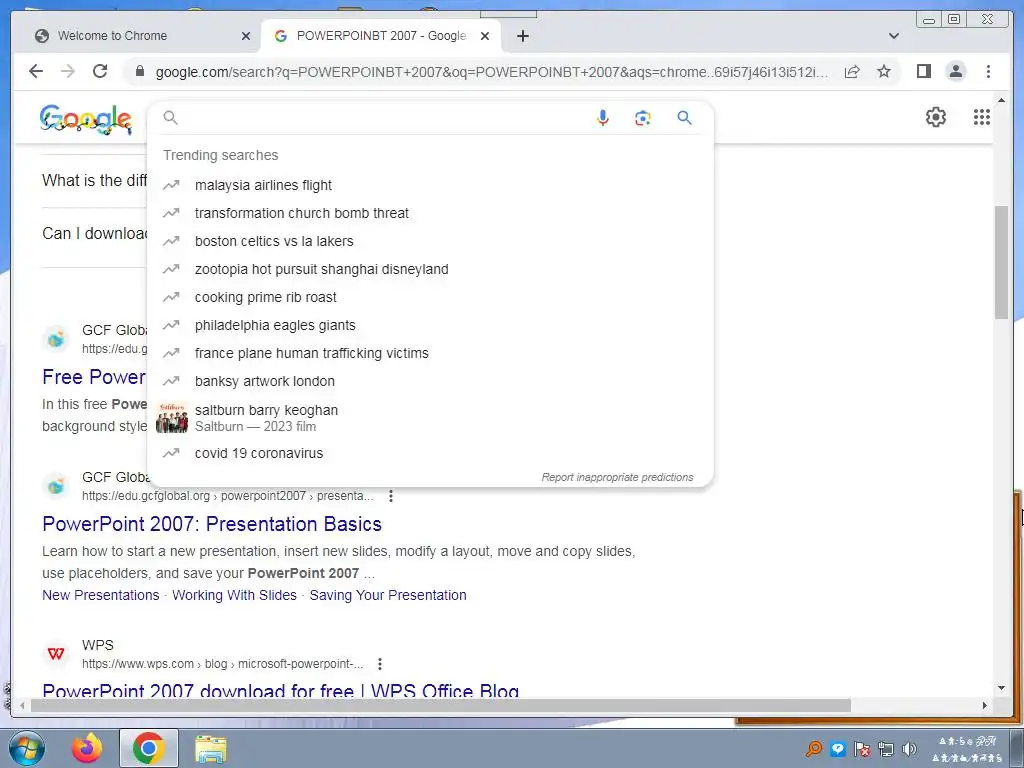Open the Working With Slides sitelink
Viewport: 1024px width, 768px height.
(x=234, y=596)
